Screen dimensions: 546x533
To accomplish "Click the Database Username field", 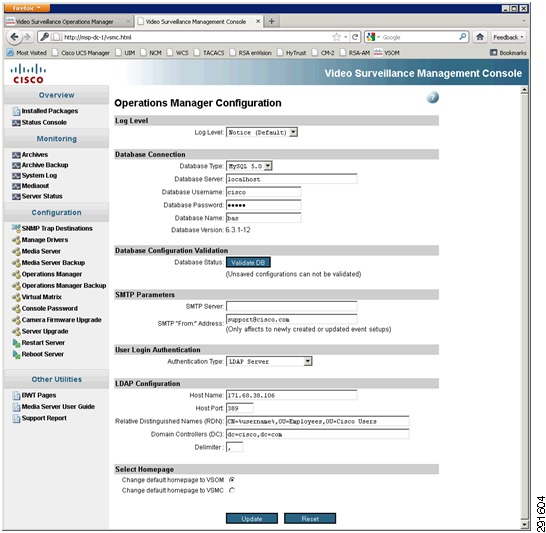I will click(264, 192).
